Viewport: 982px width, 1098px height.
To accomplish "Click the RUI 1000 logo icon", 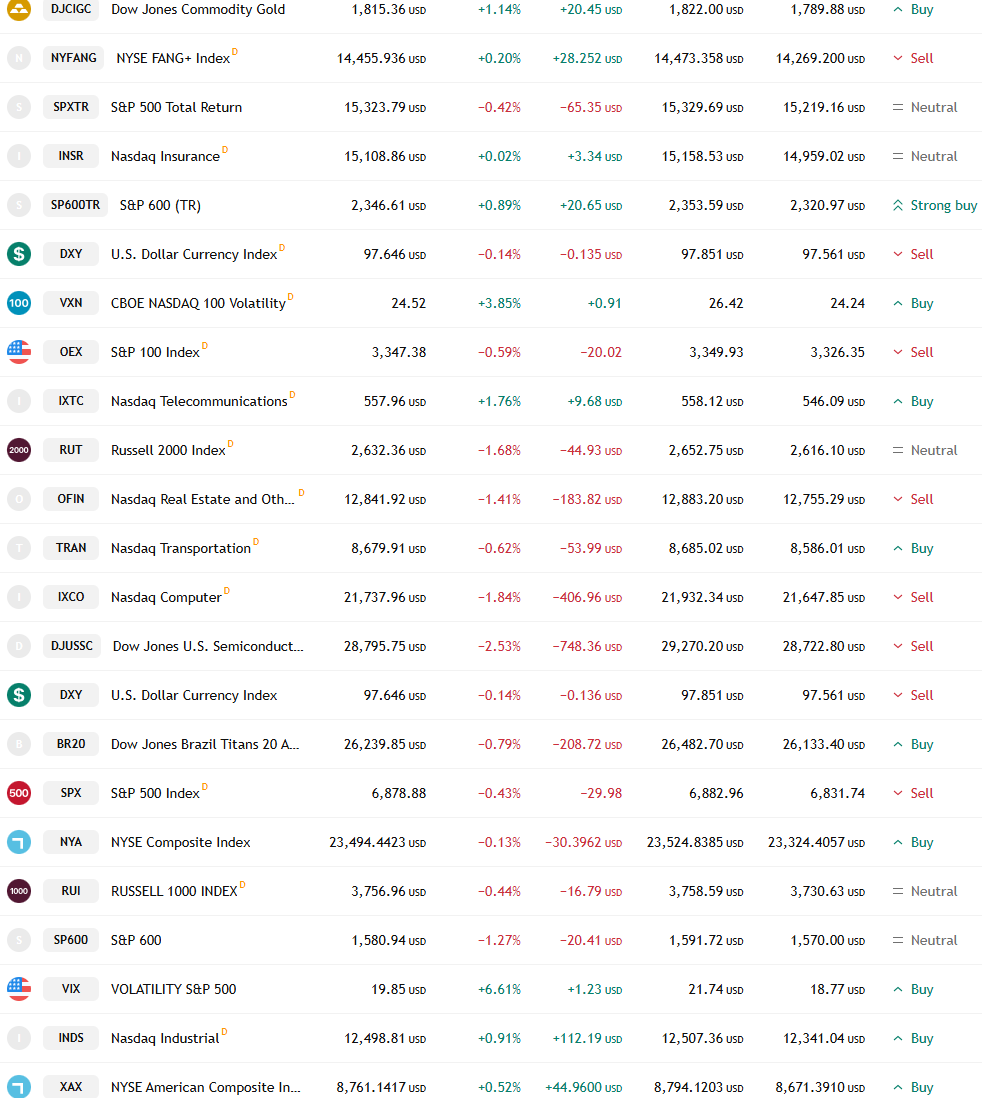I will 19,891.
